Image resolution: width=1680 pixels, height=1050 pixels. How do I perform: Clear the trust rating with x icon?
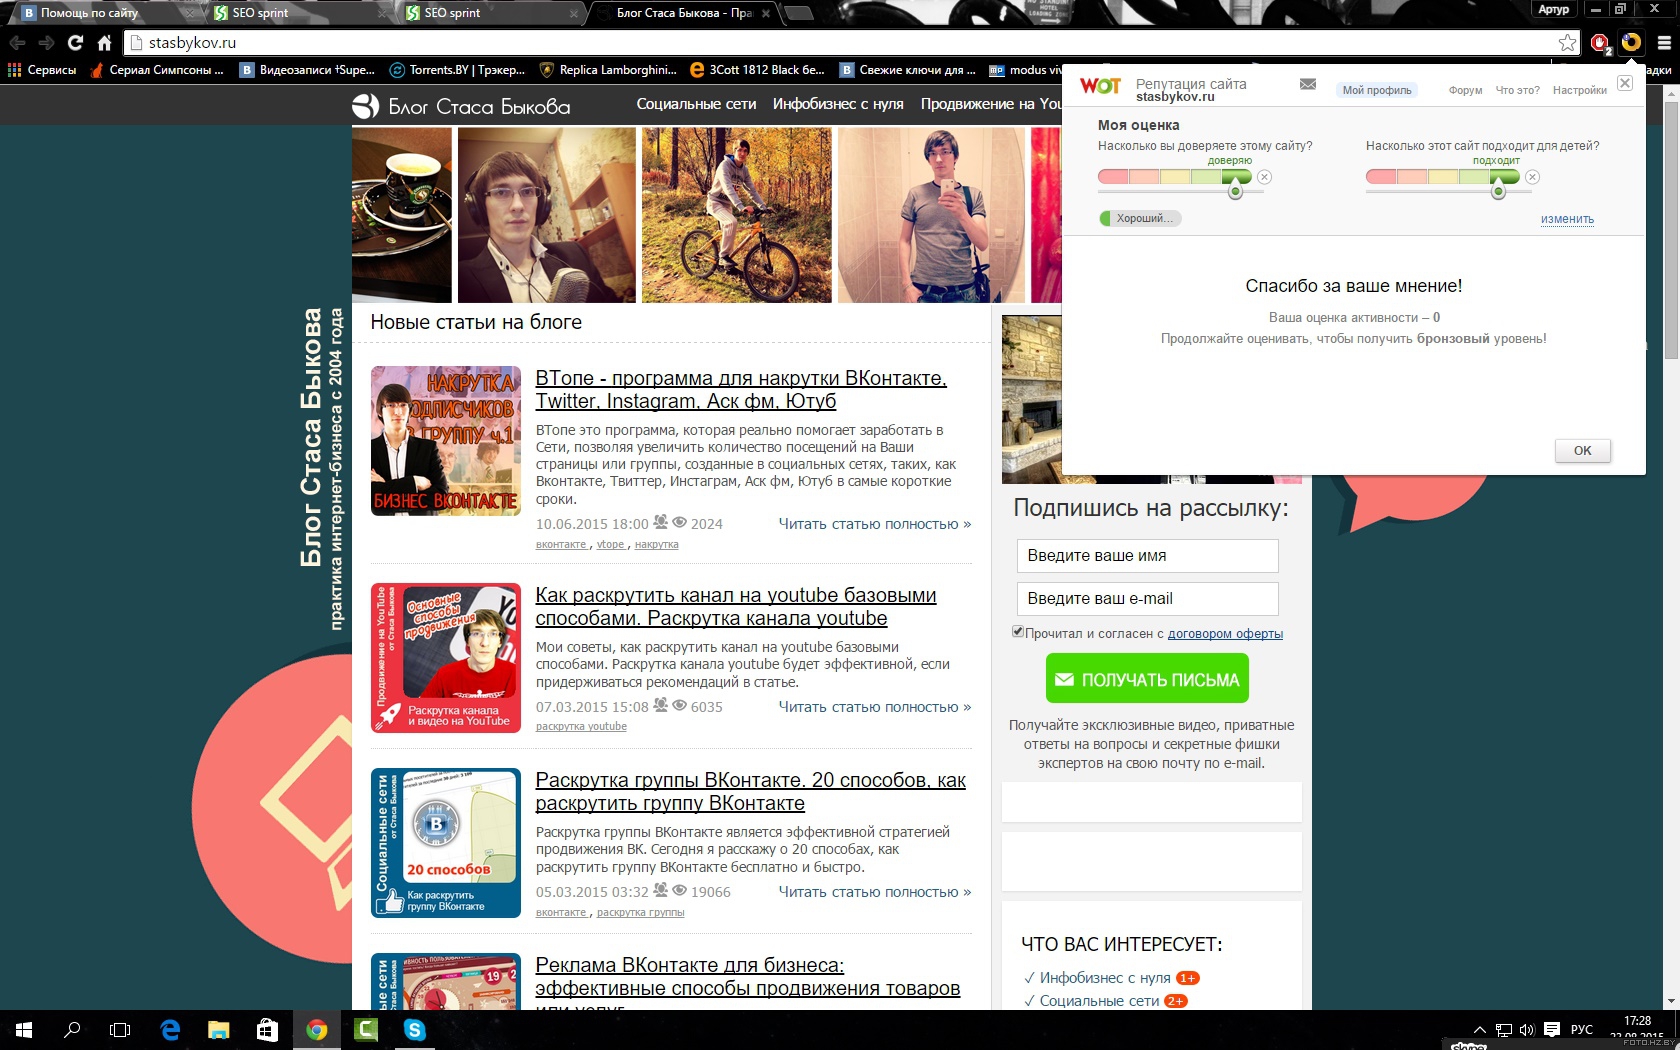point(1264,177)
